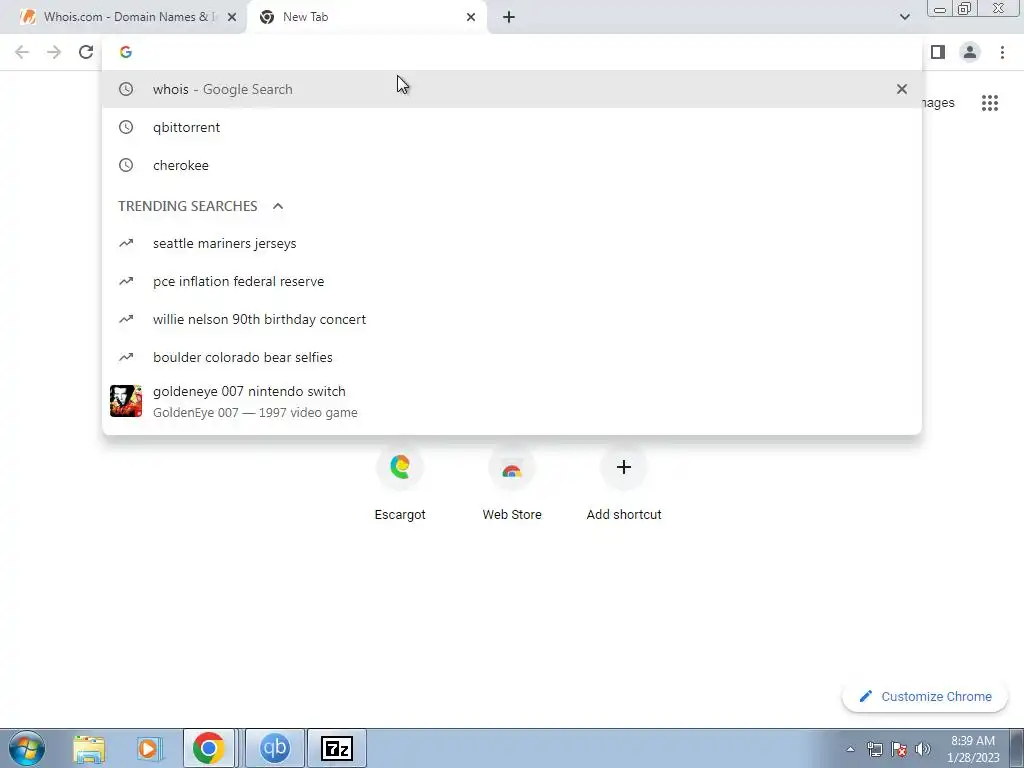Collapse the Trending Searches section
Screen dimensions: 1024x768
tap(278, 206)
